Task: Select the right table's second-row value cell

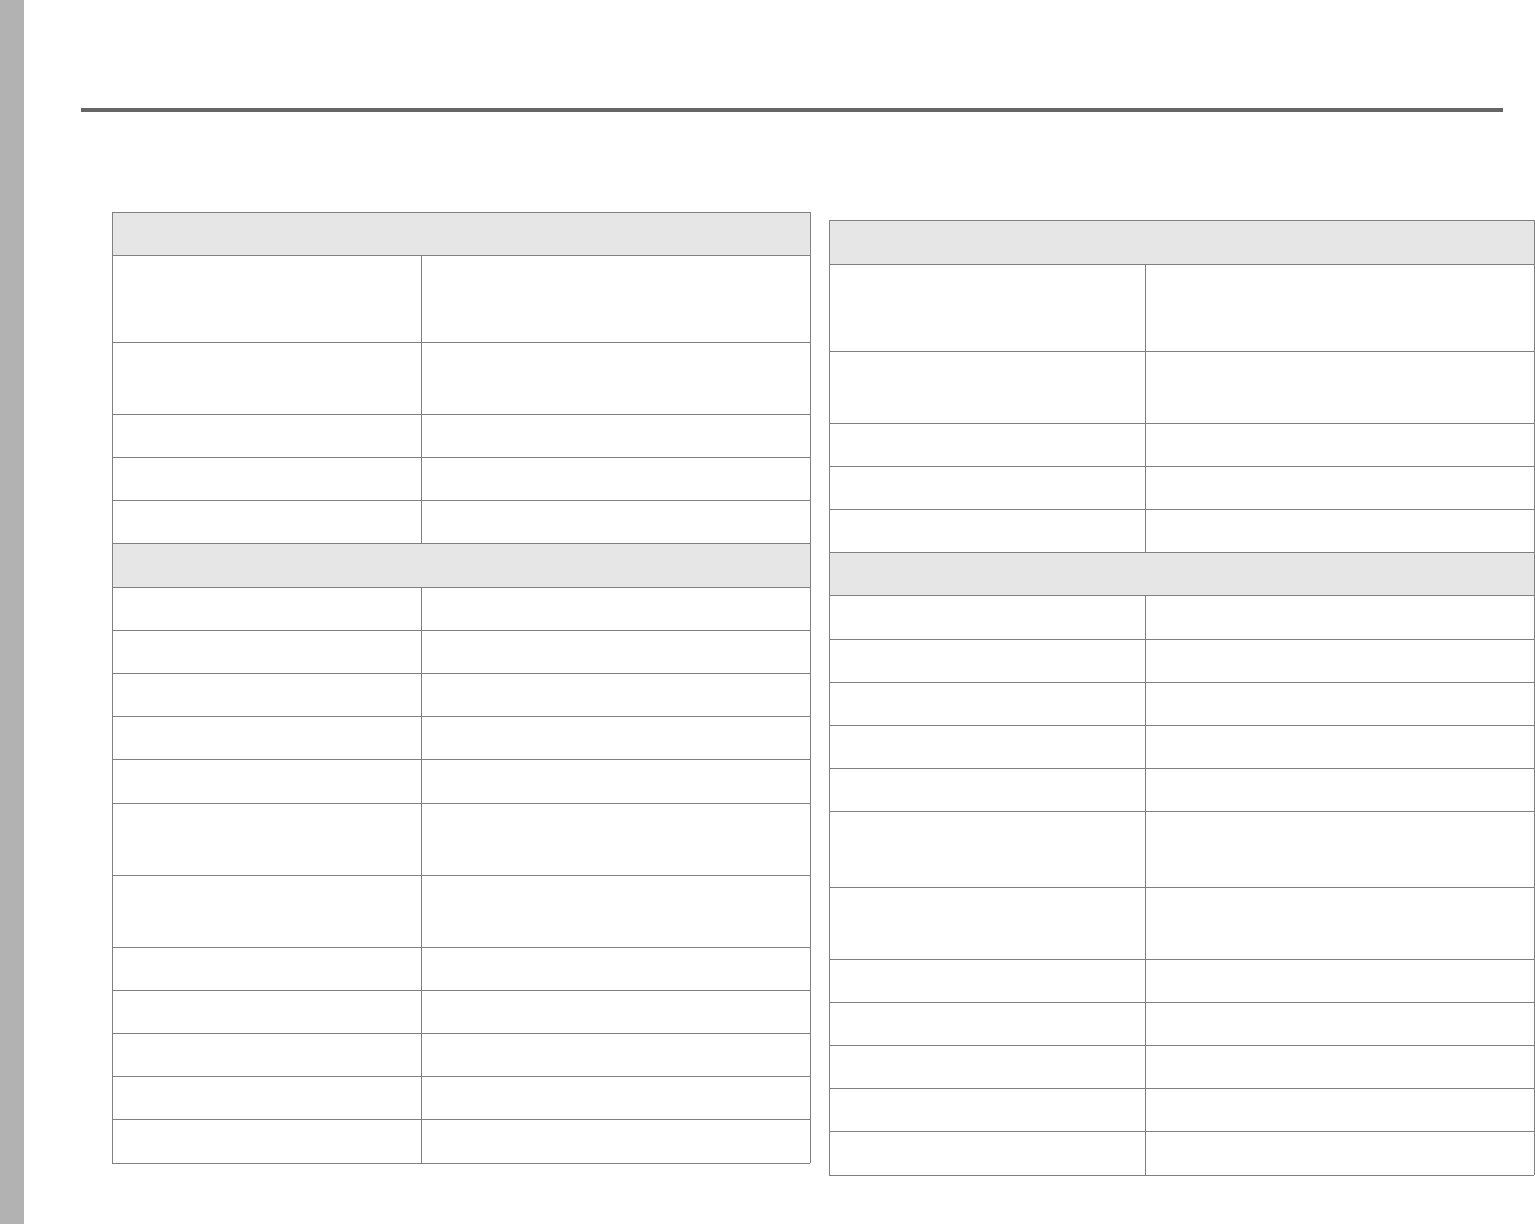Action: (x=1340, y=387)
